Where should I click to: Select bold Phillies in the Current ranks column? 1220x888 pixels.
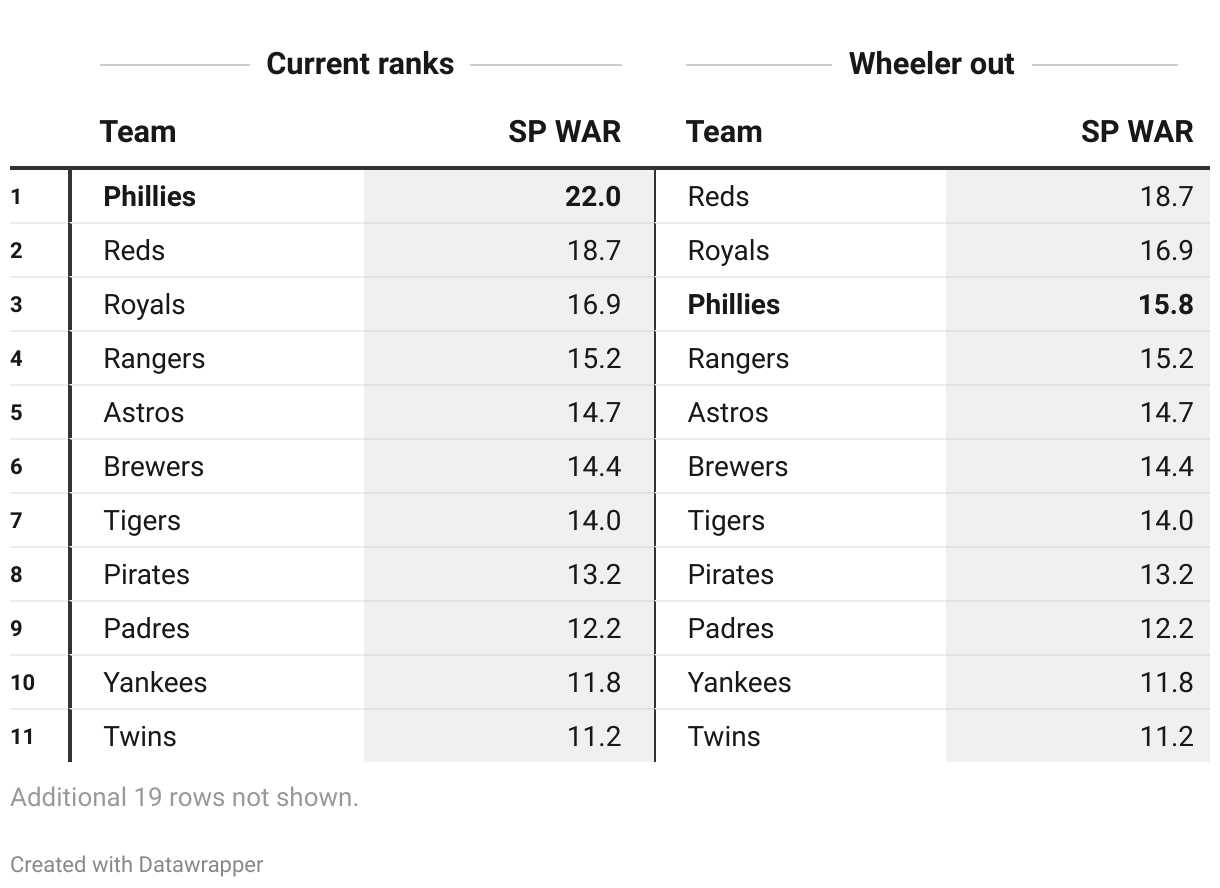150,196
